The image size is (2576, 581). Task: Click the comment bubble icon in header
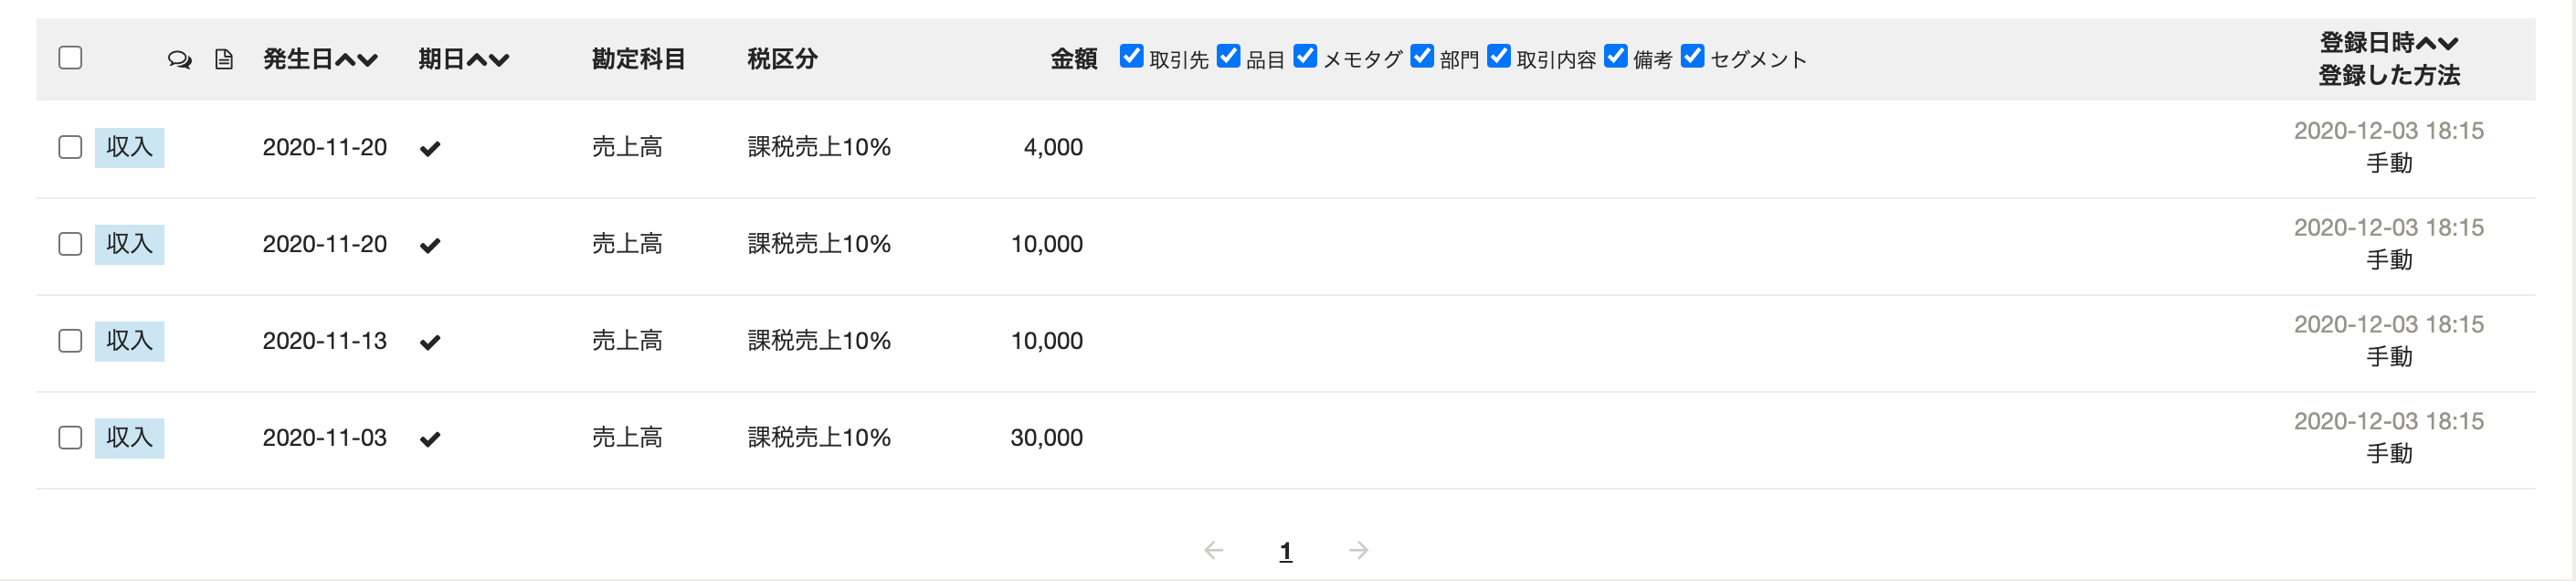pyautogui.click(x=179, y=60)
